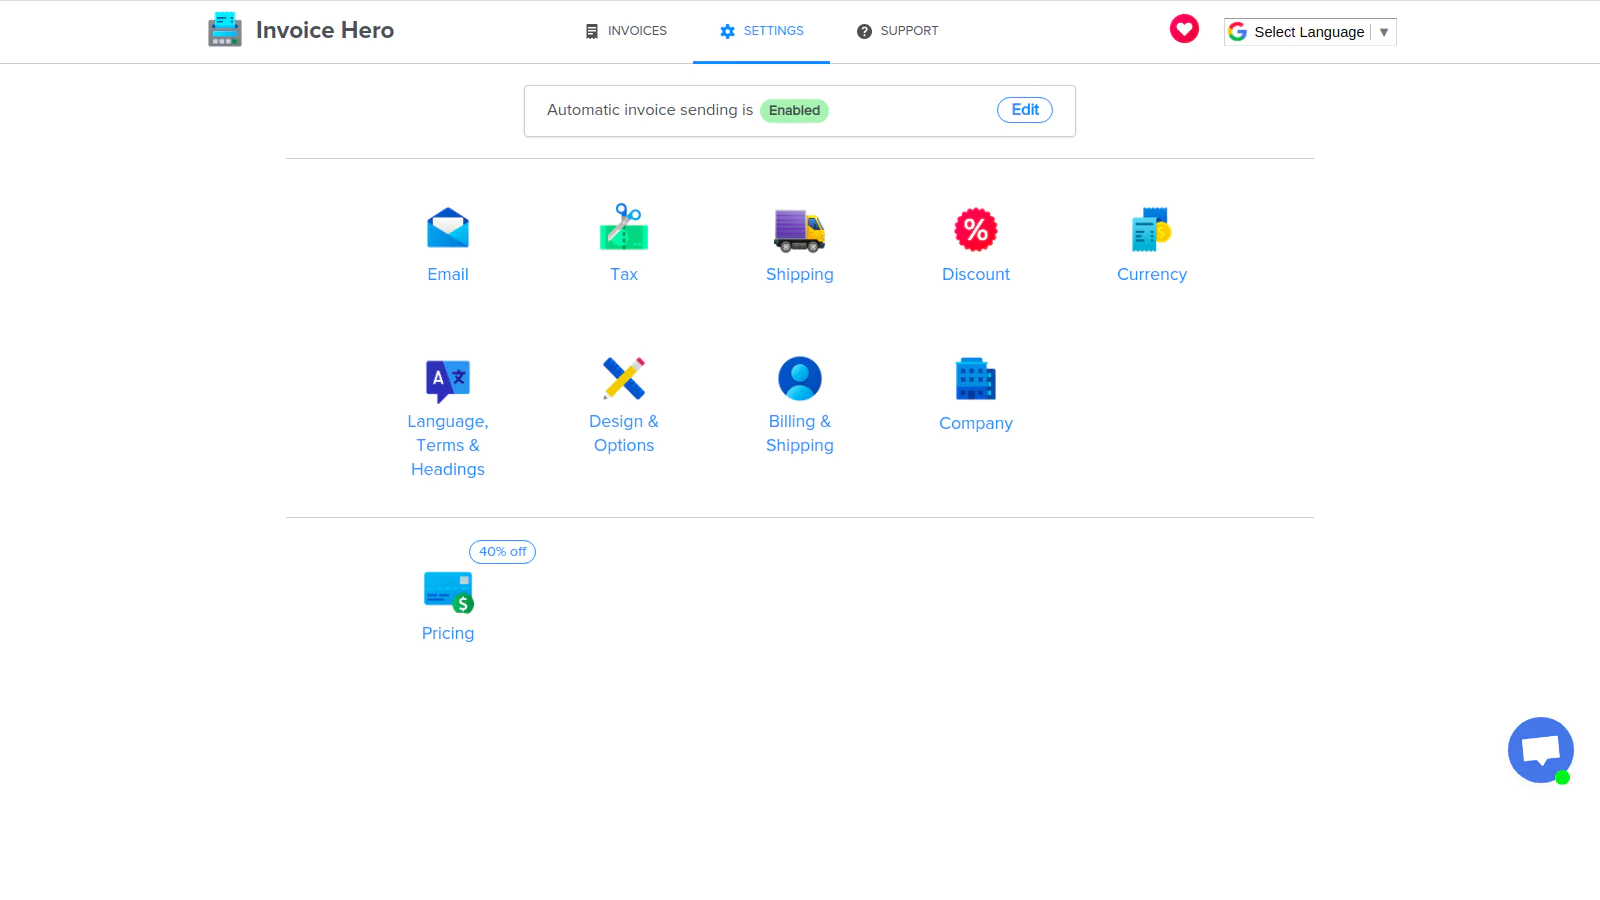This screenshot has height=900, width=1600.
Task: Open Company settings via building icon
Action: coord(975,378)
